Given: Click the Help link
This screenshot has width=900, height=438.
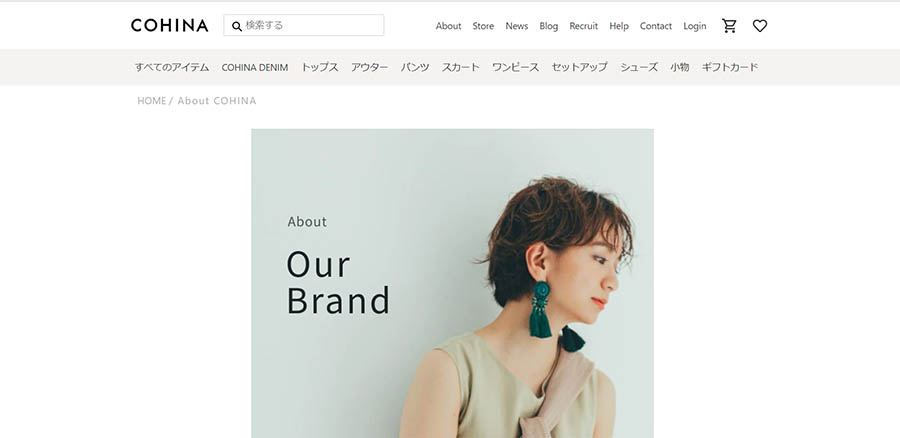Looking at the screenshot, I should click(x=619, y=26).
